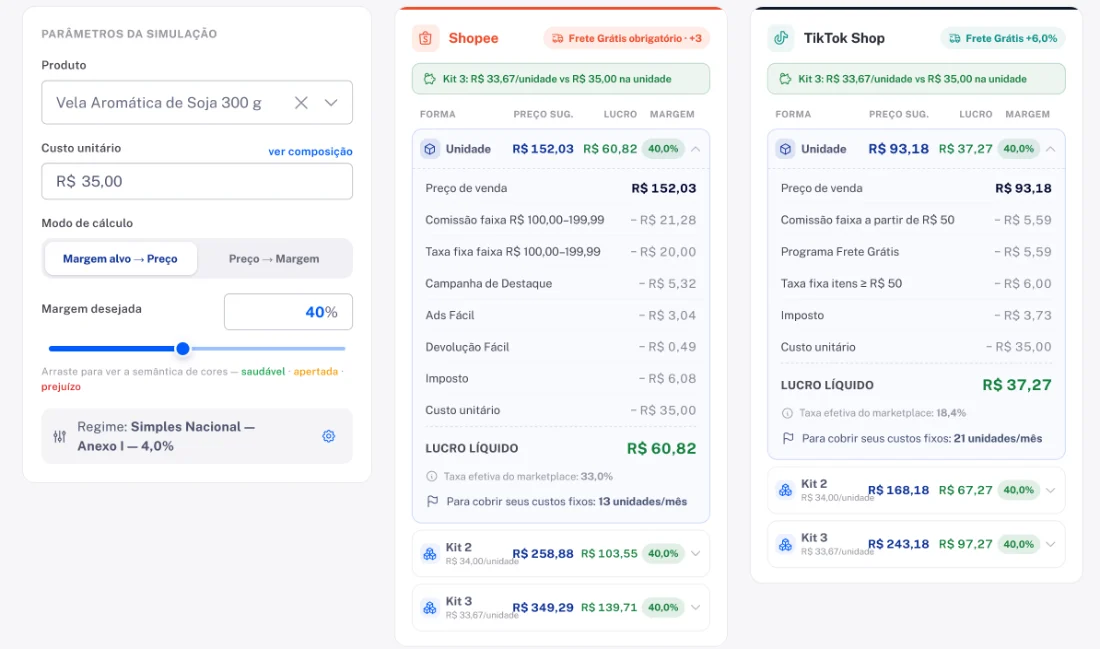Screen dimensions: 1100x649
Task: Click the Shopee Unidade 40,0% margin badge
Action: pyautogui.click(x=663, y=149)
